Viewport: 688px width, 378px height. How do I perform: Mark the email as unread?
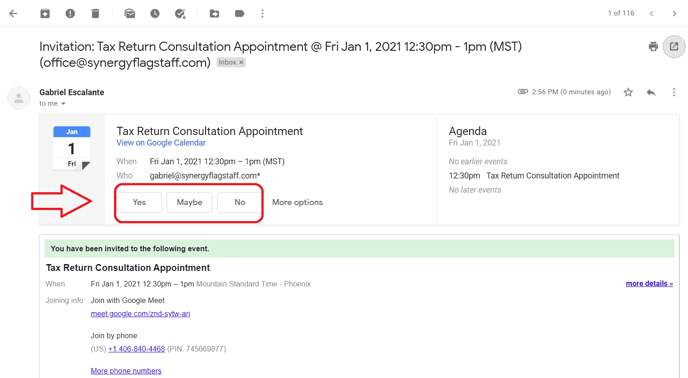click(x=130, y=14)
